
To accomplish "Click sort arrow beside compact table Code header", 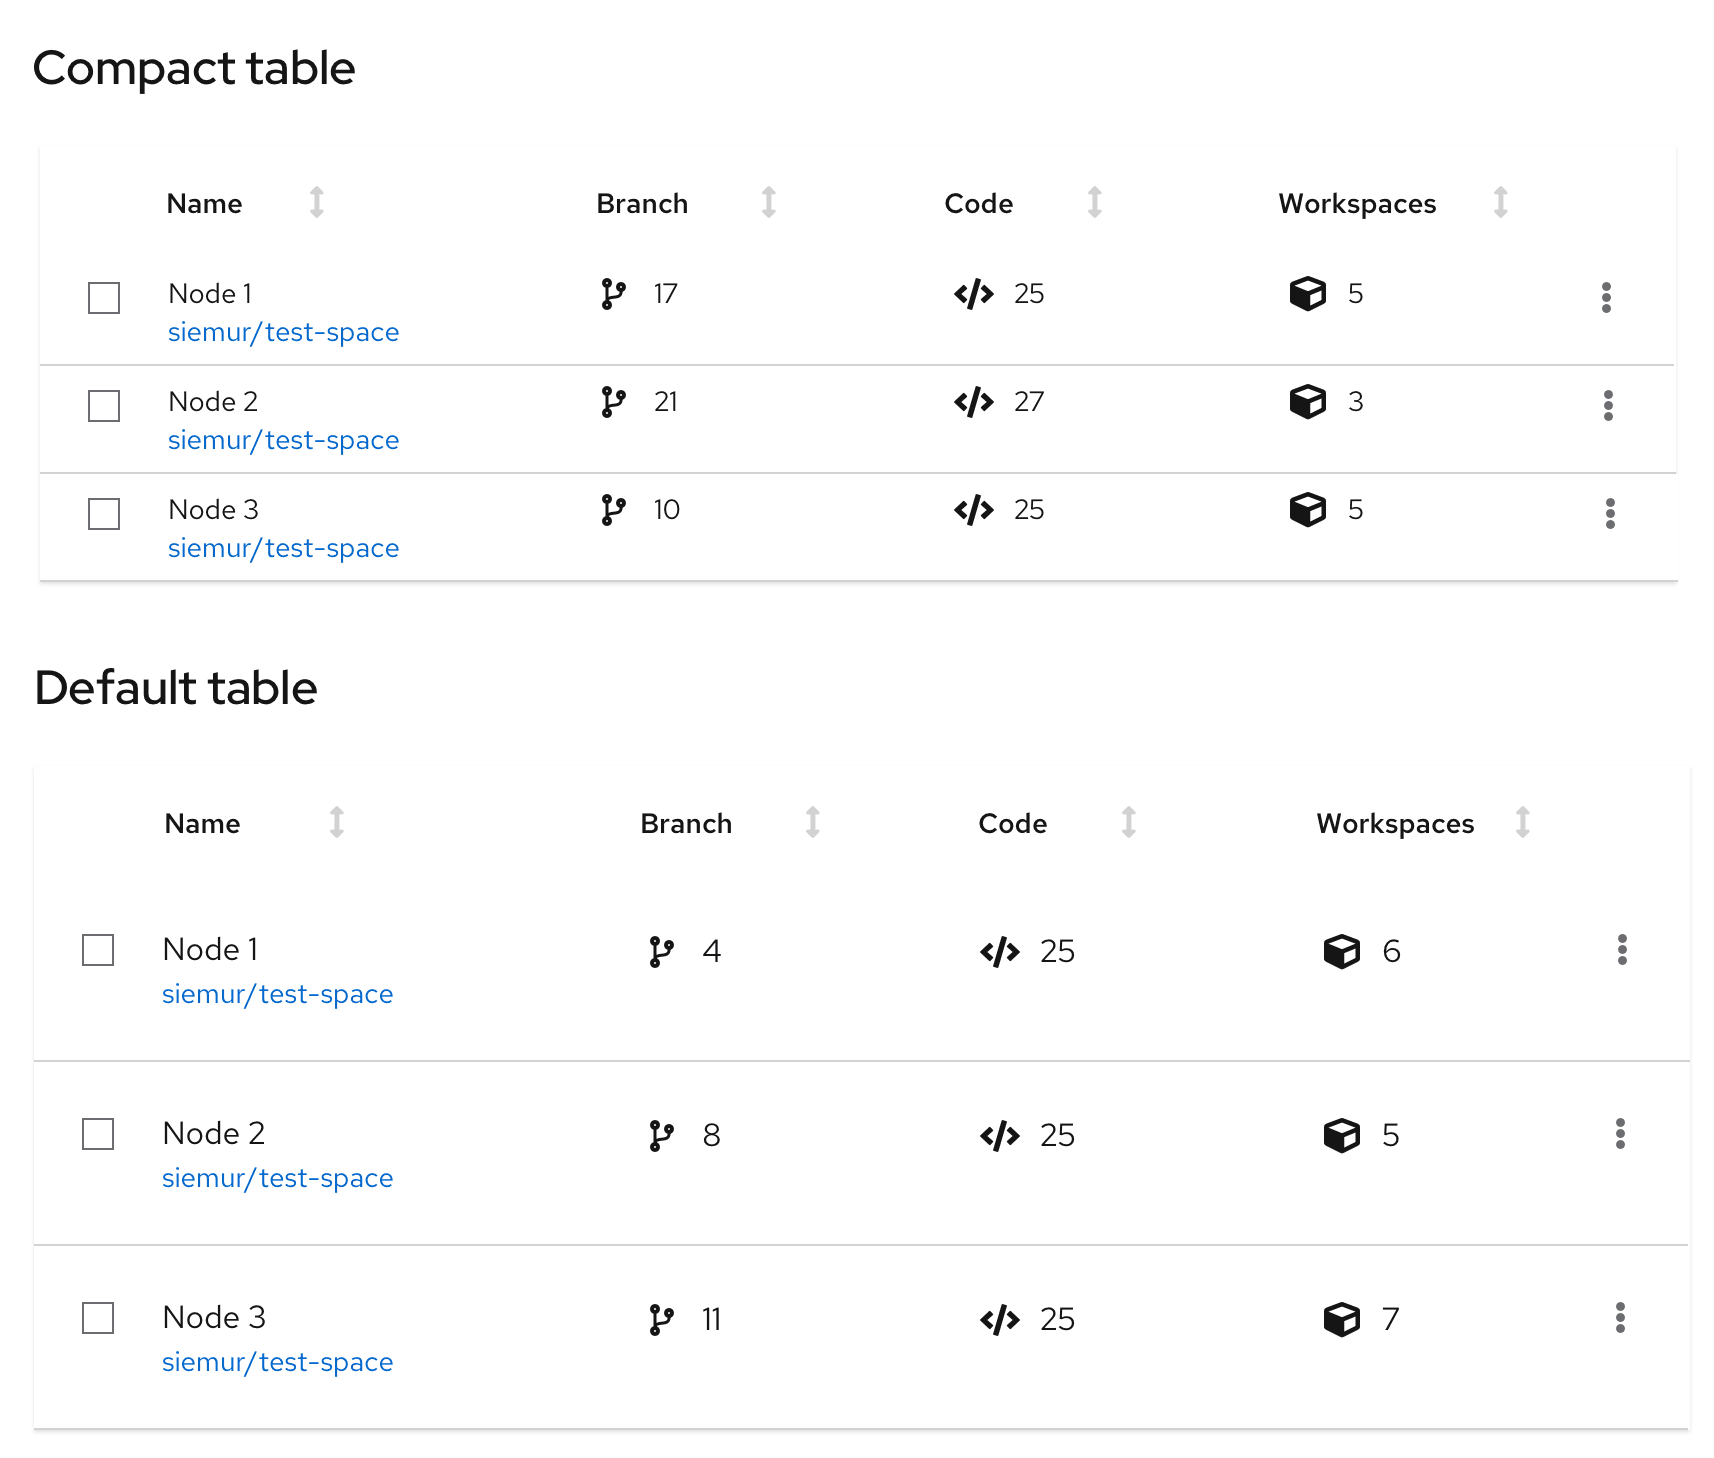I will pos(1094,202).
